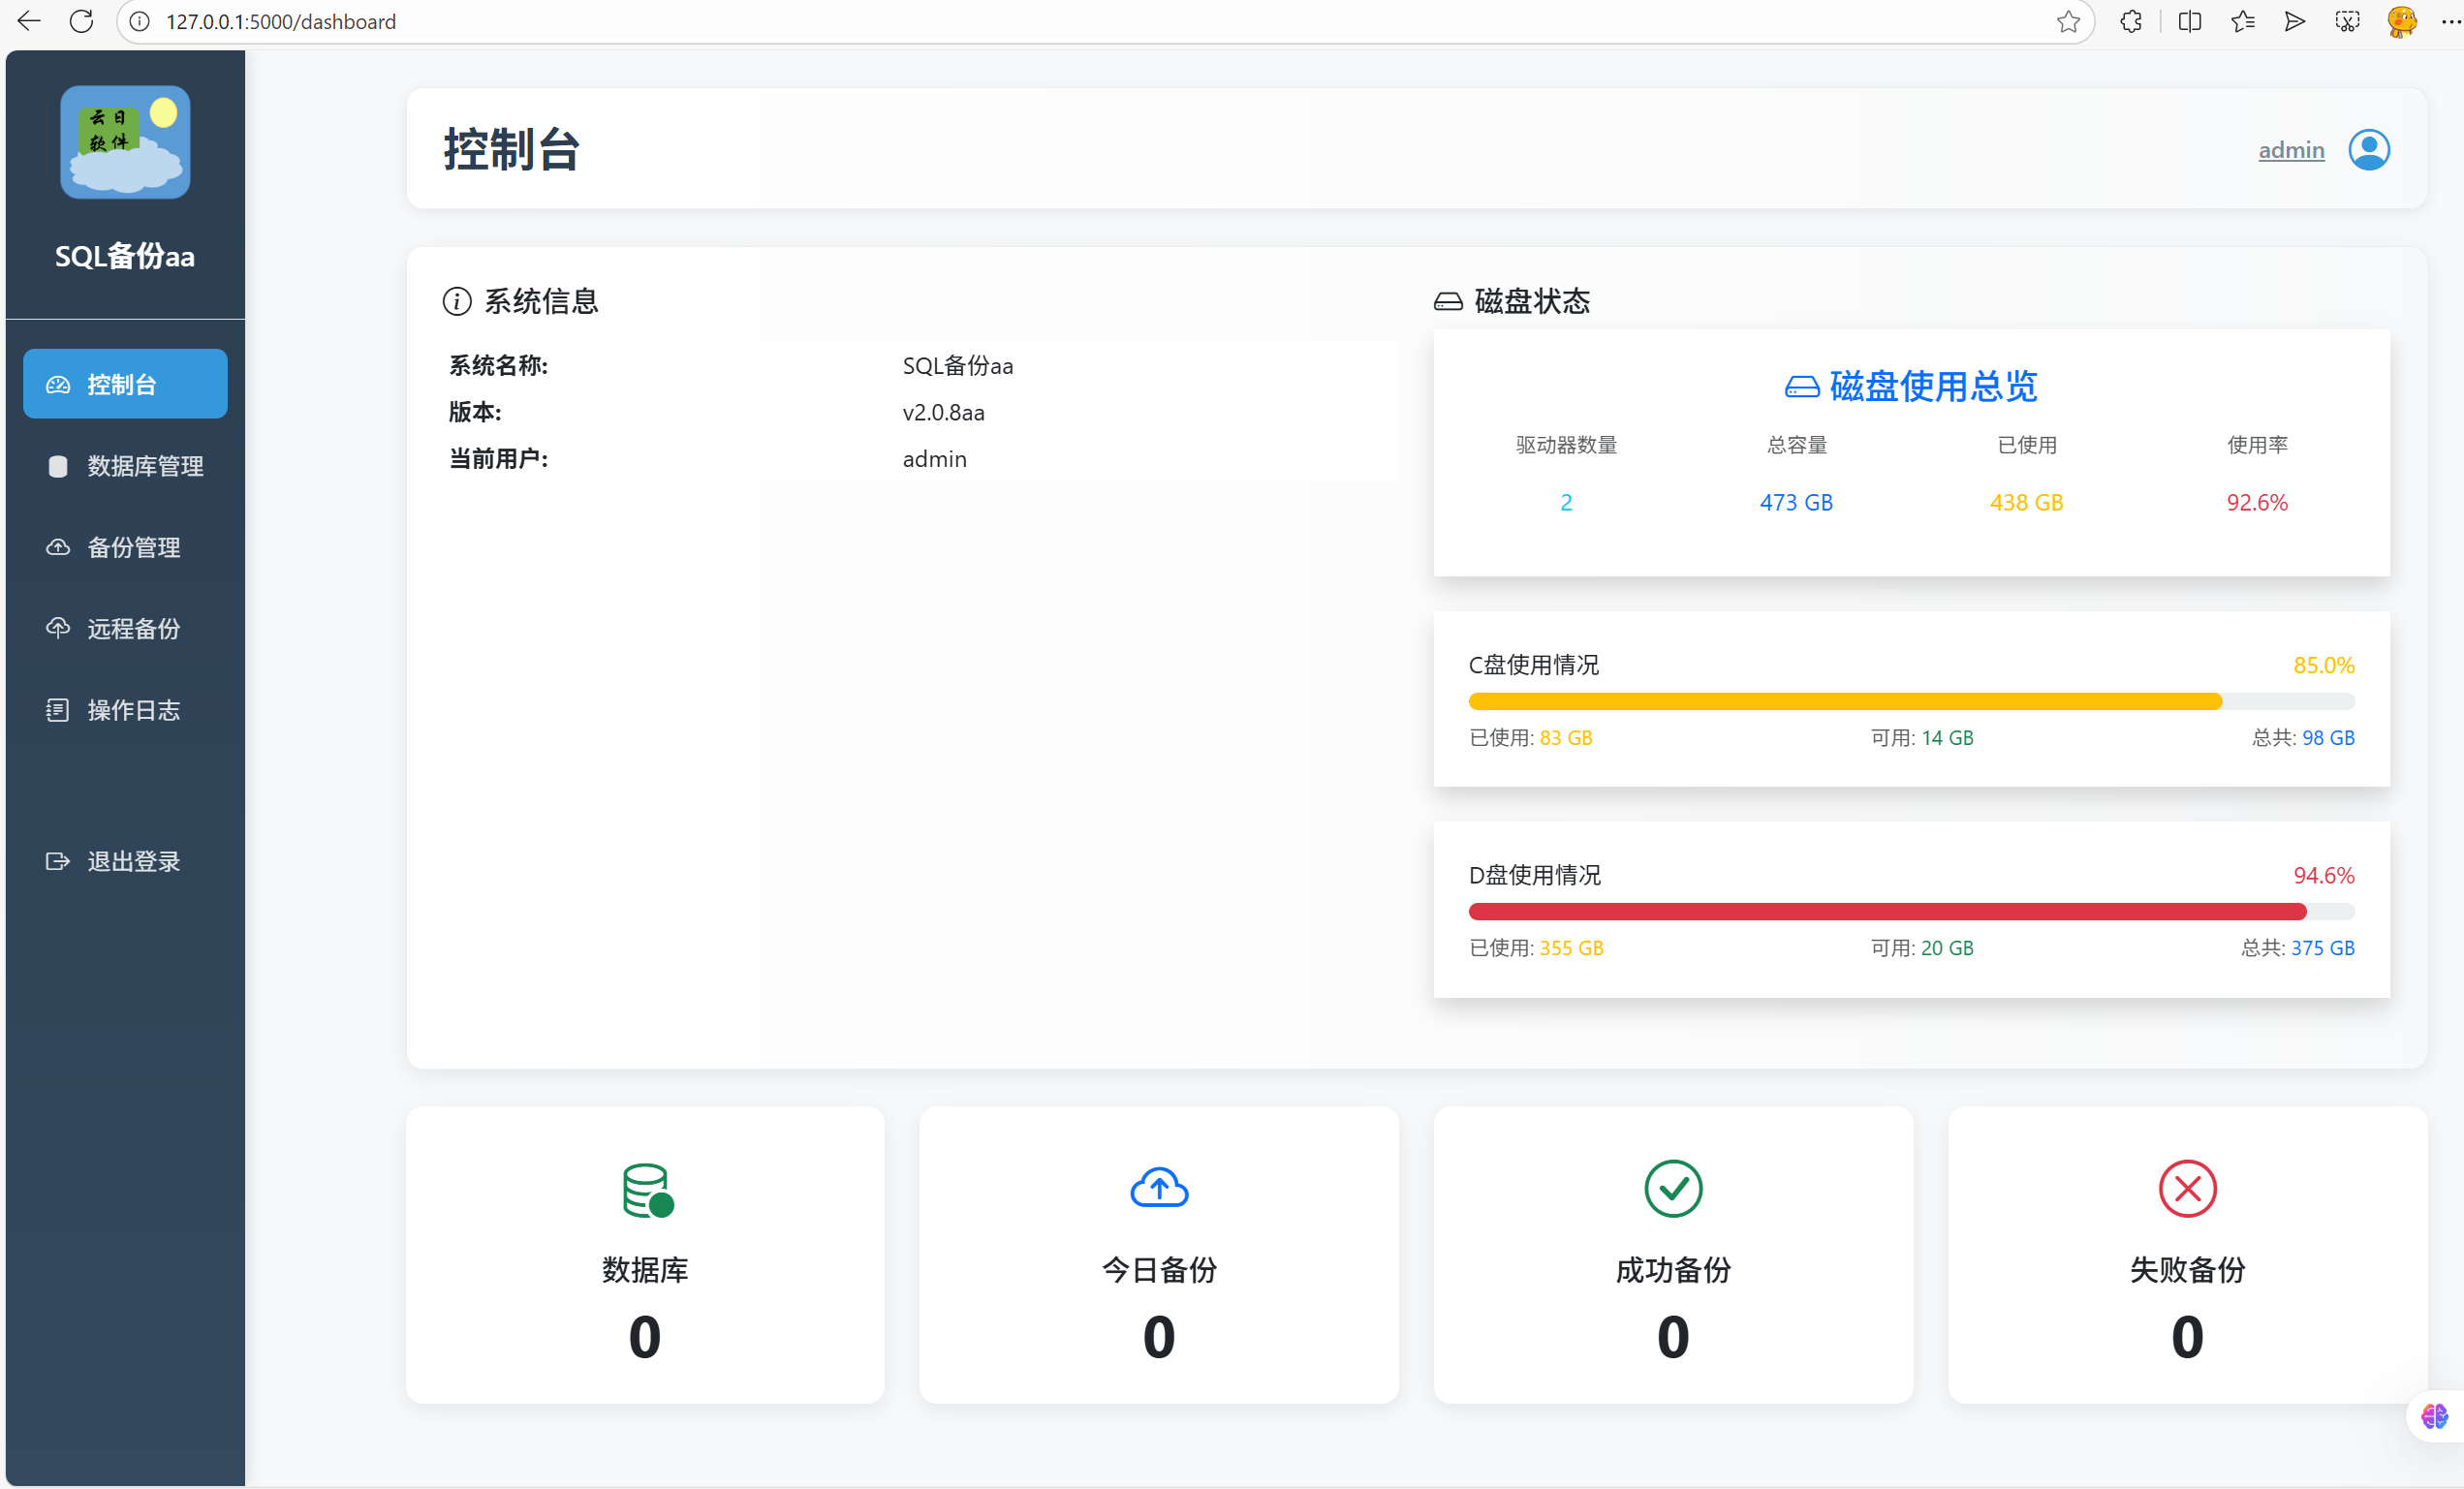The width and height of the screenshot is (2464, 1489).
Task: Switch to the 控制台 sidebar entry
Action: click(x=124, y=383)
